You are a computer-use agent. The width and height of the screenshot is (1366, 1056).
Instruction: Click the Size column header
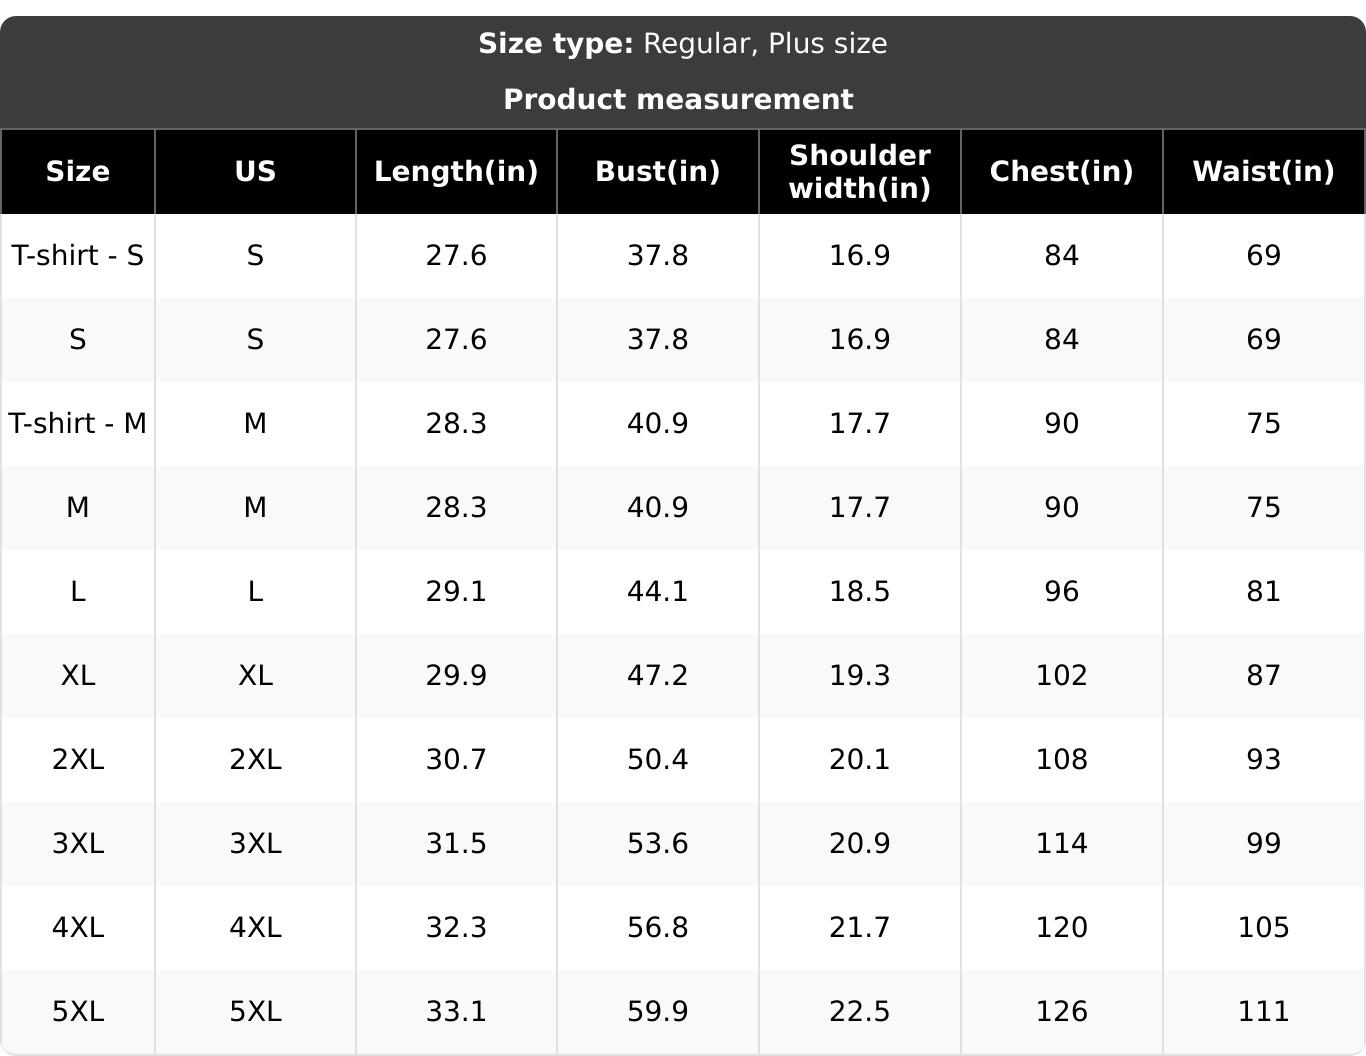pos(78,171)
